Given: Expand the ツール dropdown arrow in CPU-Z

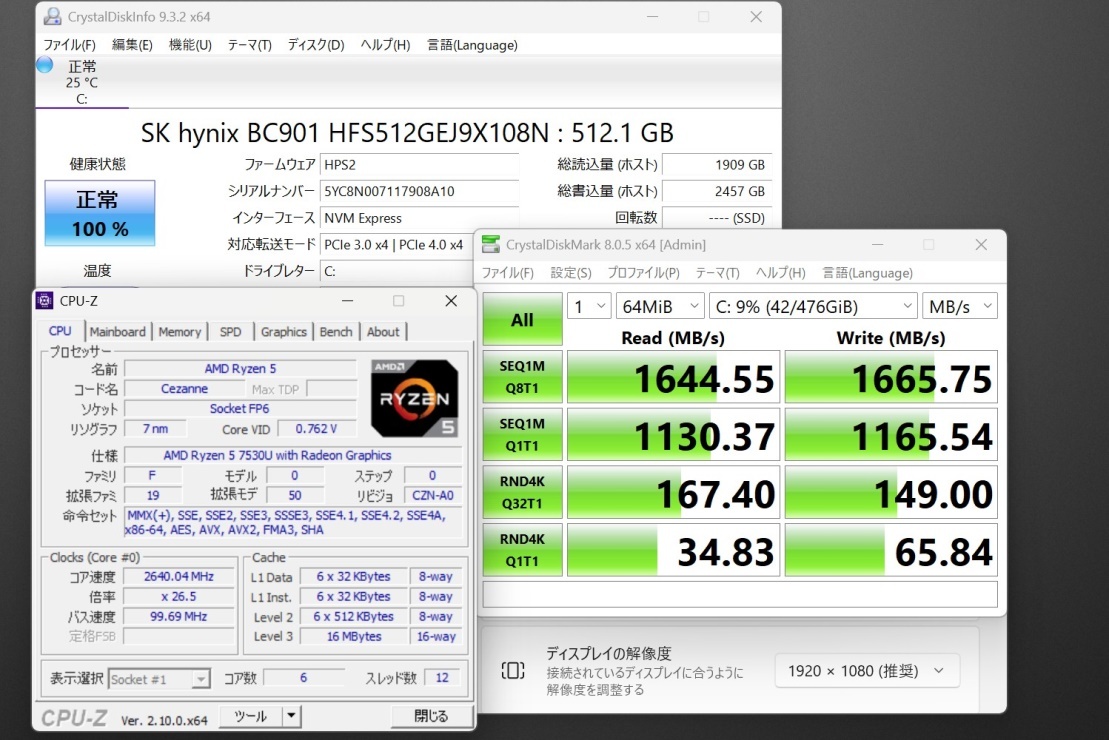Looking at the screenshot, I should (291, 717).
